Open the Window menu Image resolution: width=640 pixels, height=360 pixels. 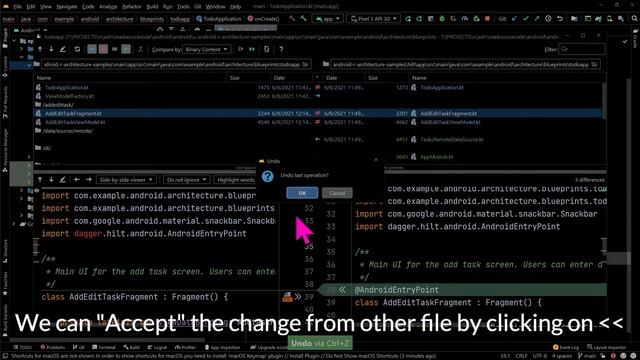215,7
